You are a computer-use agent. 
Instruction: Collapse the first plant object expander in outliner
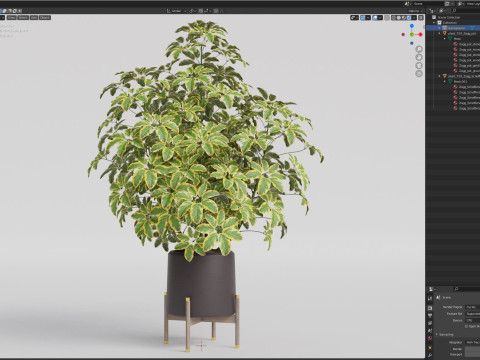pyautogui.click(x=439, y=33)
